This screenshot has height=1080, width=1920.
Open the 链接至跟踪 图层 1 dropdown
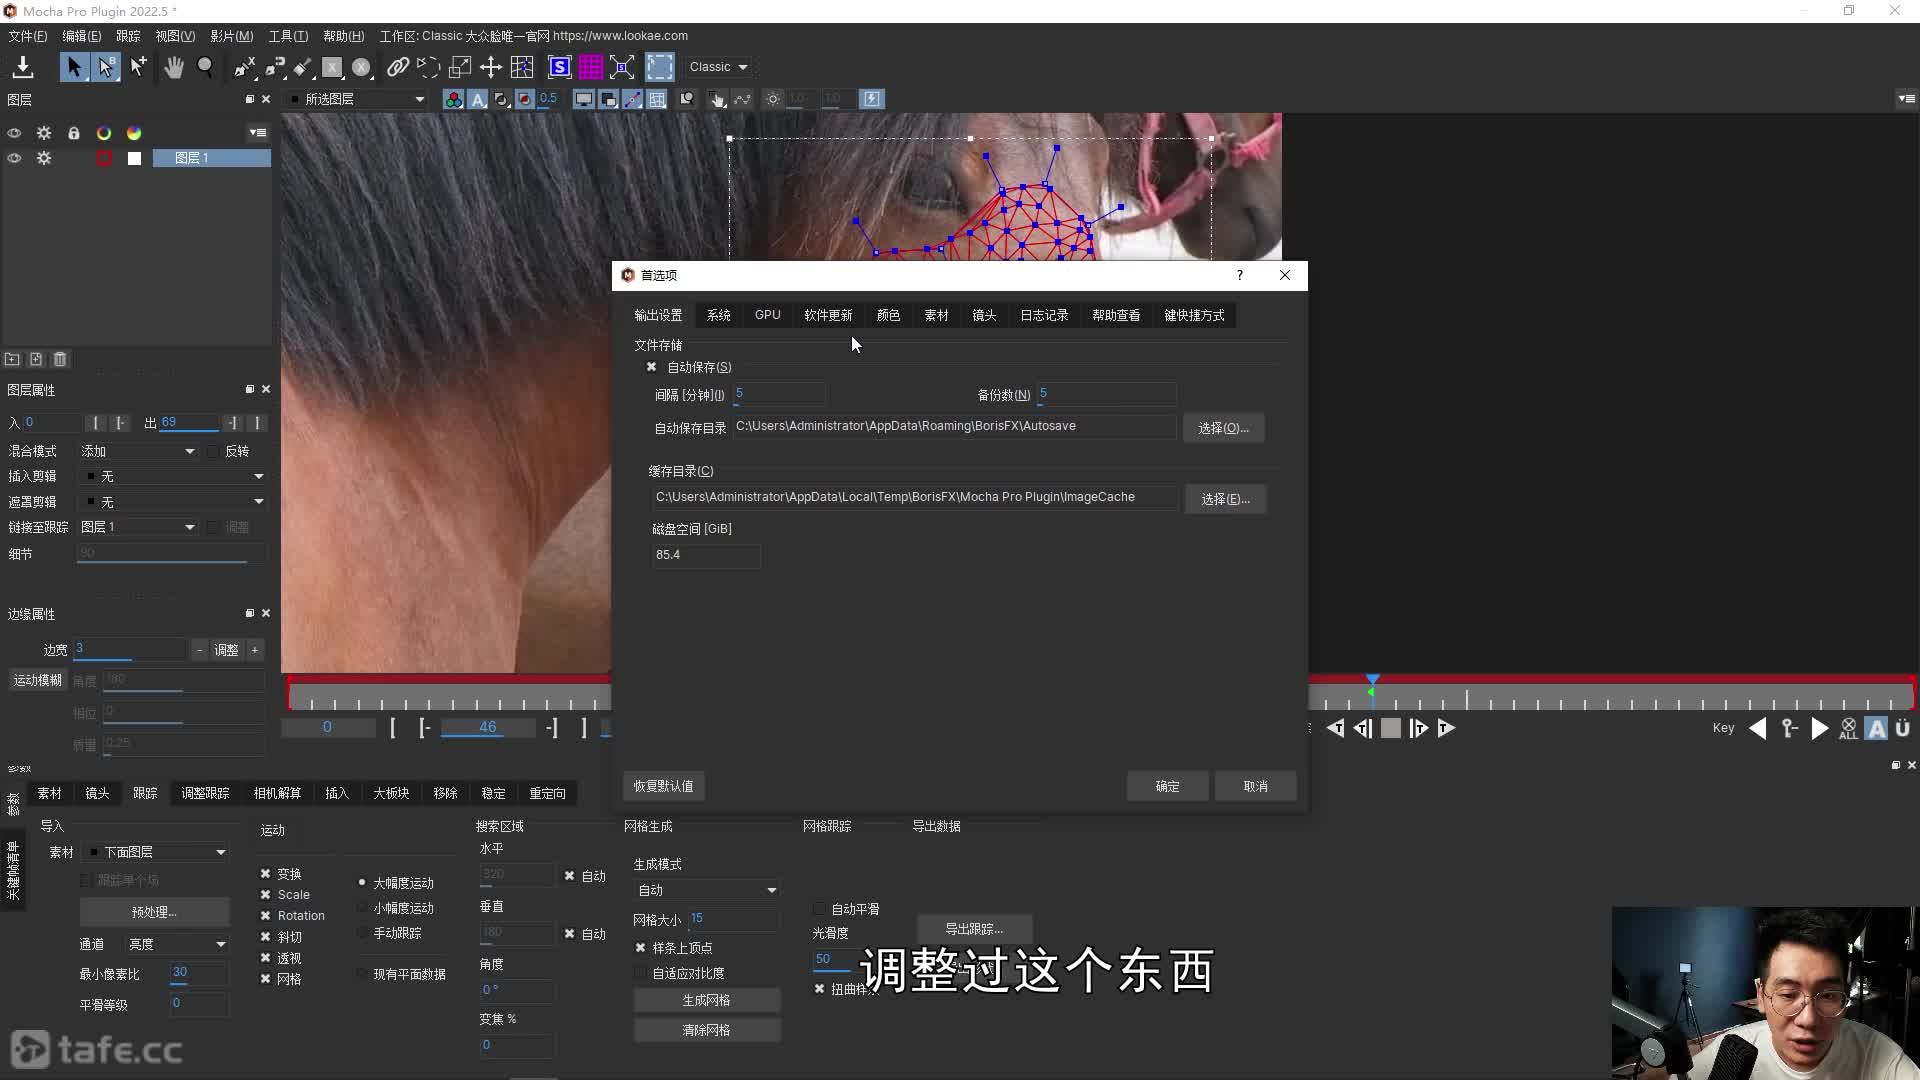point(138,526)
